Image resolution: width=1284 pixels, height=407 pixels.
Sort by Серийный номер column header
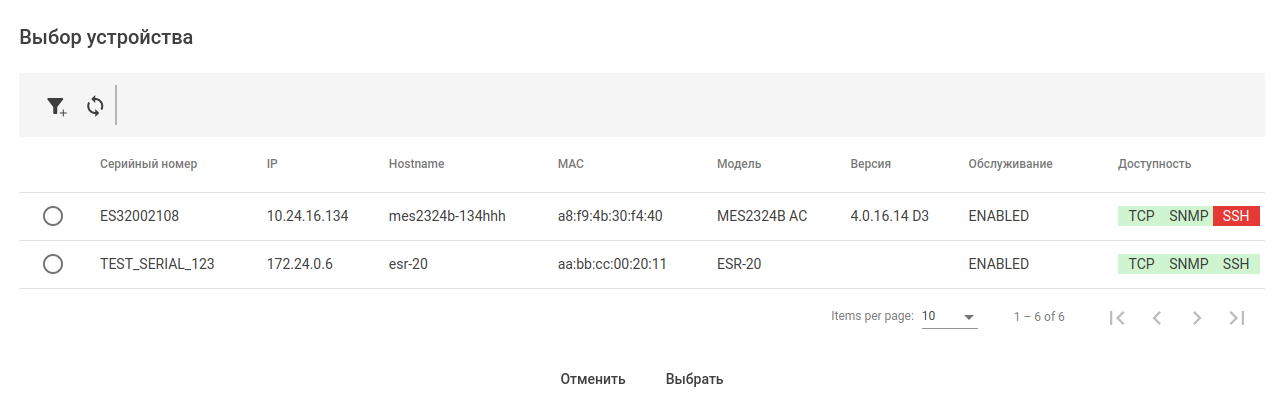click(x=148, y=164)
